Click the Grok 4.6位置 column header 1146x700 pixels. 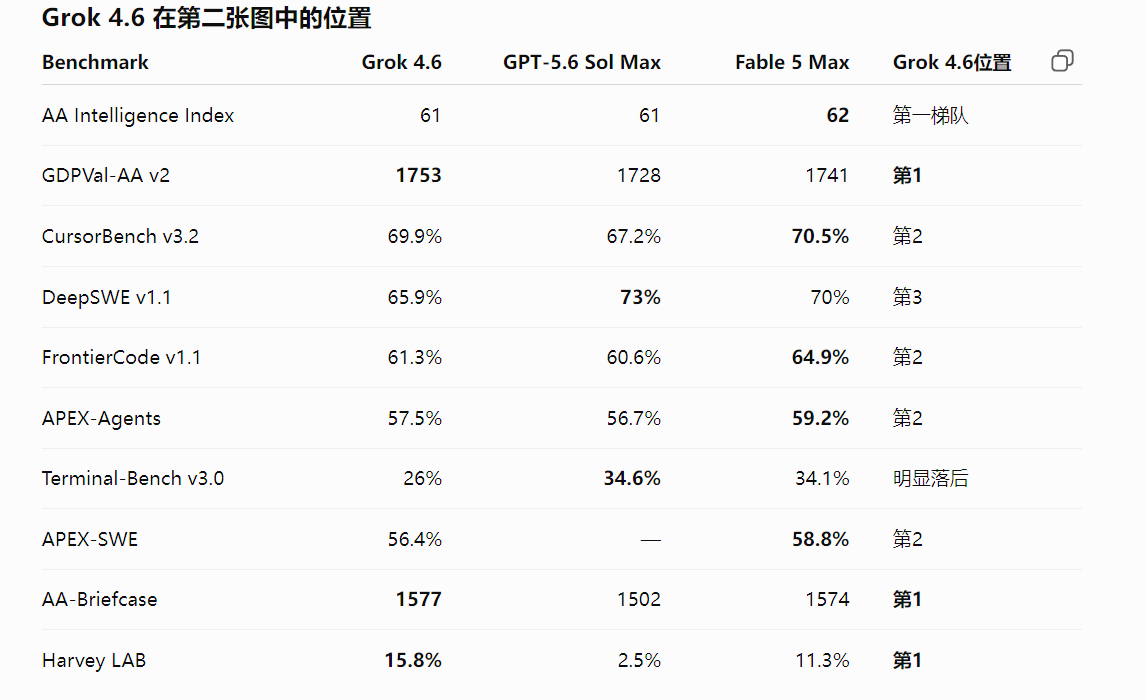point(952,63)
